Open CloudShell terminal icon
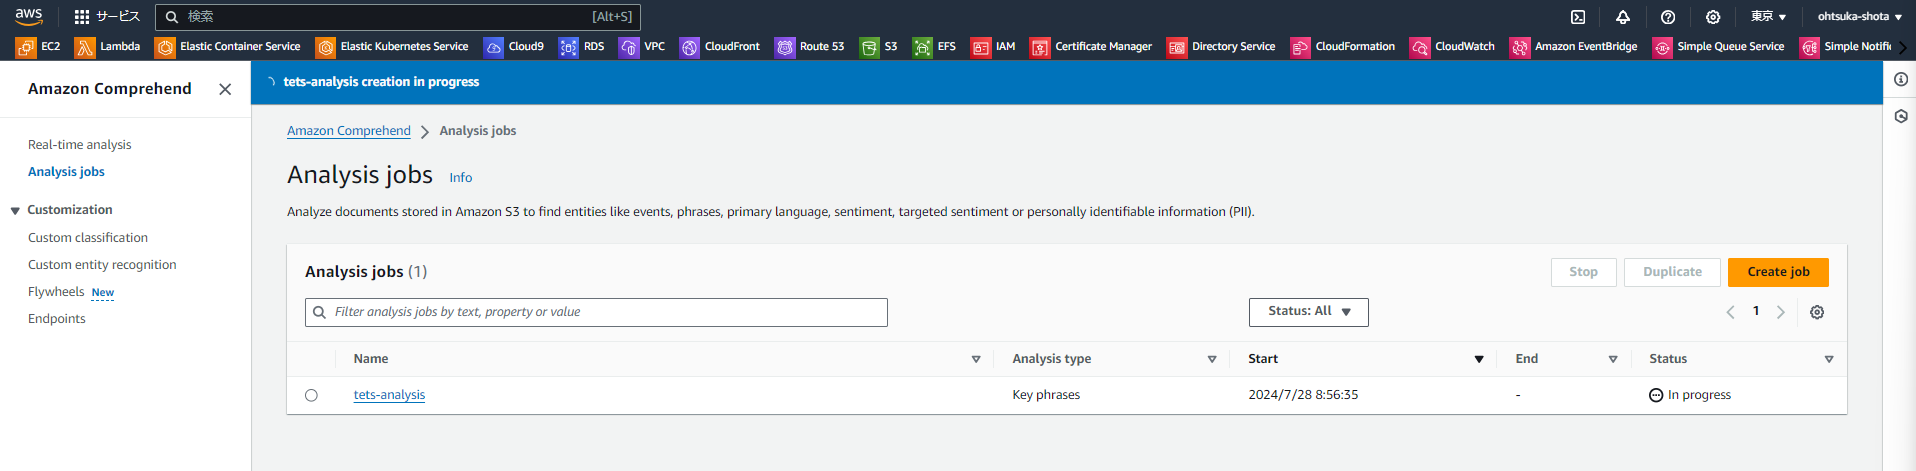1916x471 pixels. coord(1578,17)
